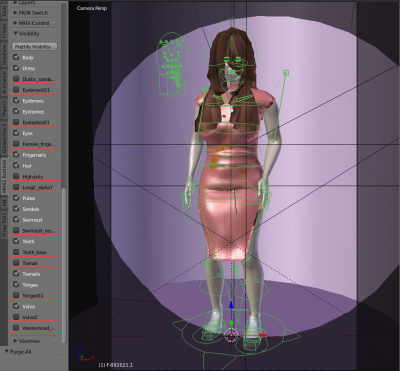Viewport: 400px width, 371px height.
Task: Click the 3D cursor at the figure's feet
Action: click(x=231, y=335)
